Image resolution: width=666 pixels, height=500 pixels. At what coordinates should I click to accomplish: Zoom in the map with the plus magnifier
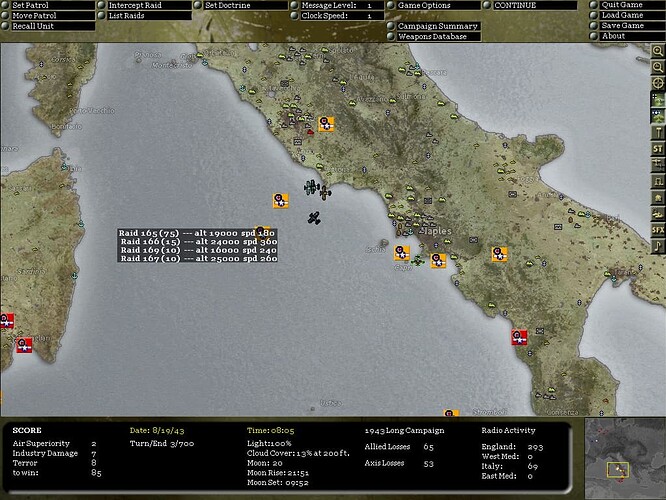pos(658,51)
